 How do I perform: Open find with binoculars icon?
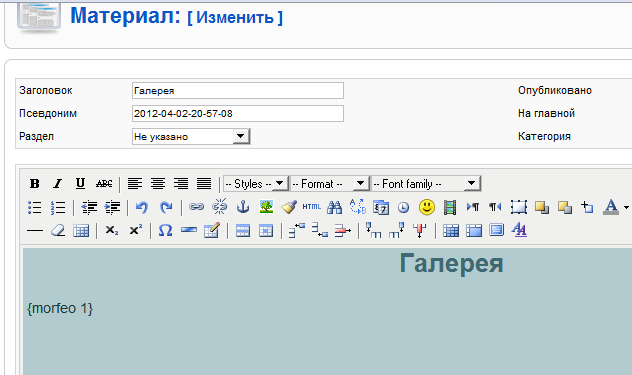click(335, 207)
